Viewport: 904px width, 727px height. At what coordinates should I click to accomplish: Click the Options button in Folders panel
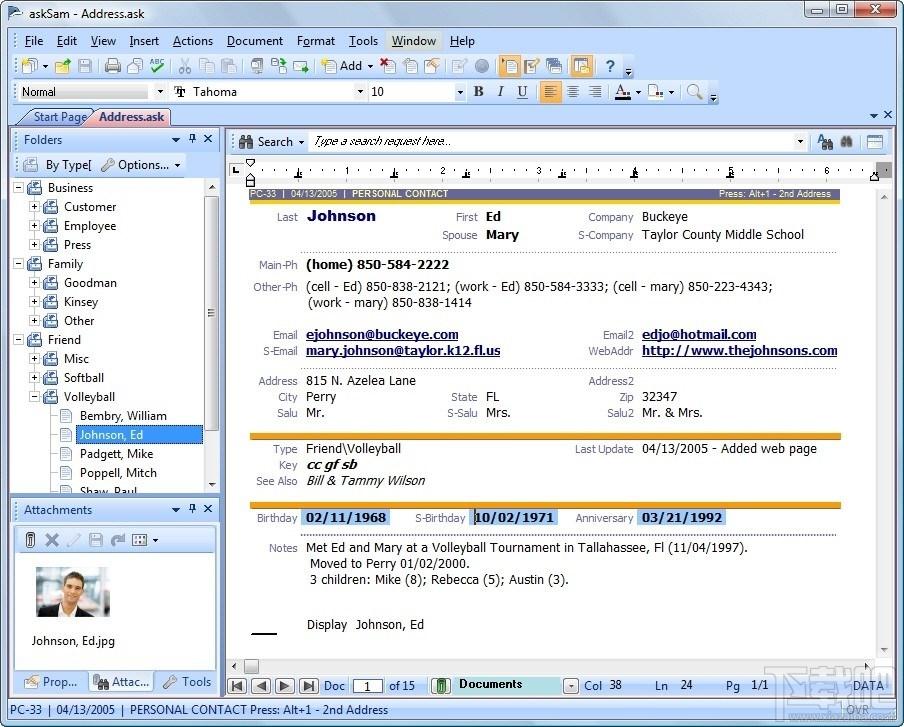tap(142, 165)
